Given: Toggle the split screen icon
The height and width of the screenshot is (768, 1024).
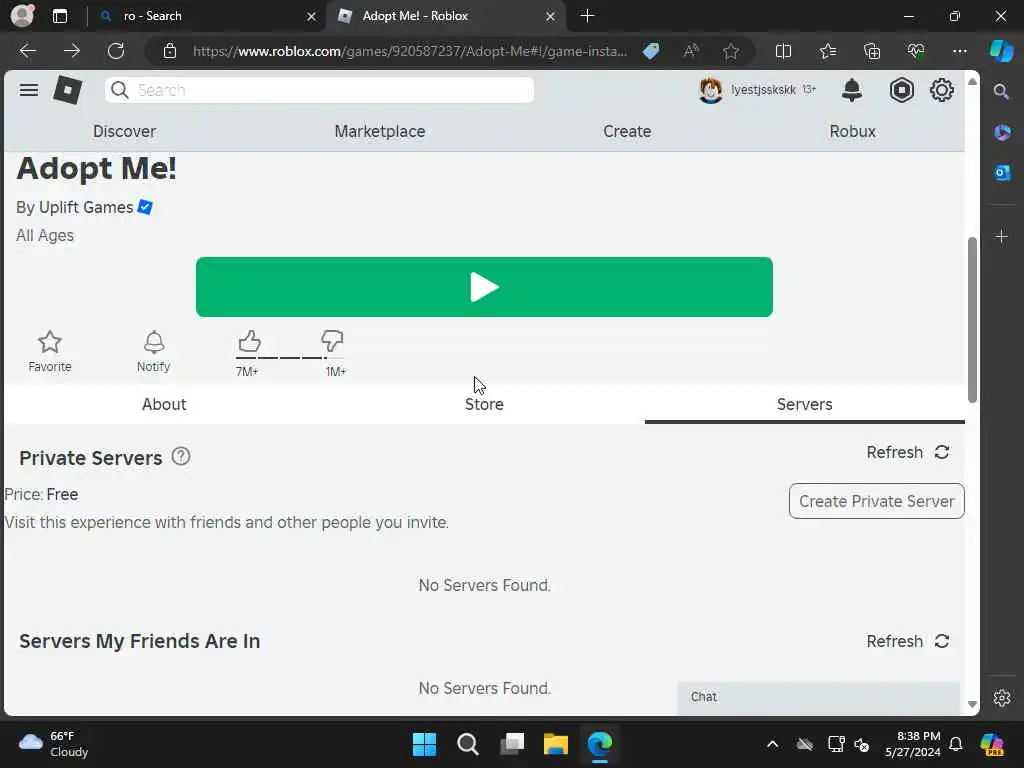Looking at the screenshot, I should [x=783, y=51].
